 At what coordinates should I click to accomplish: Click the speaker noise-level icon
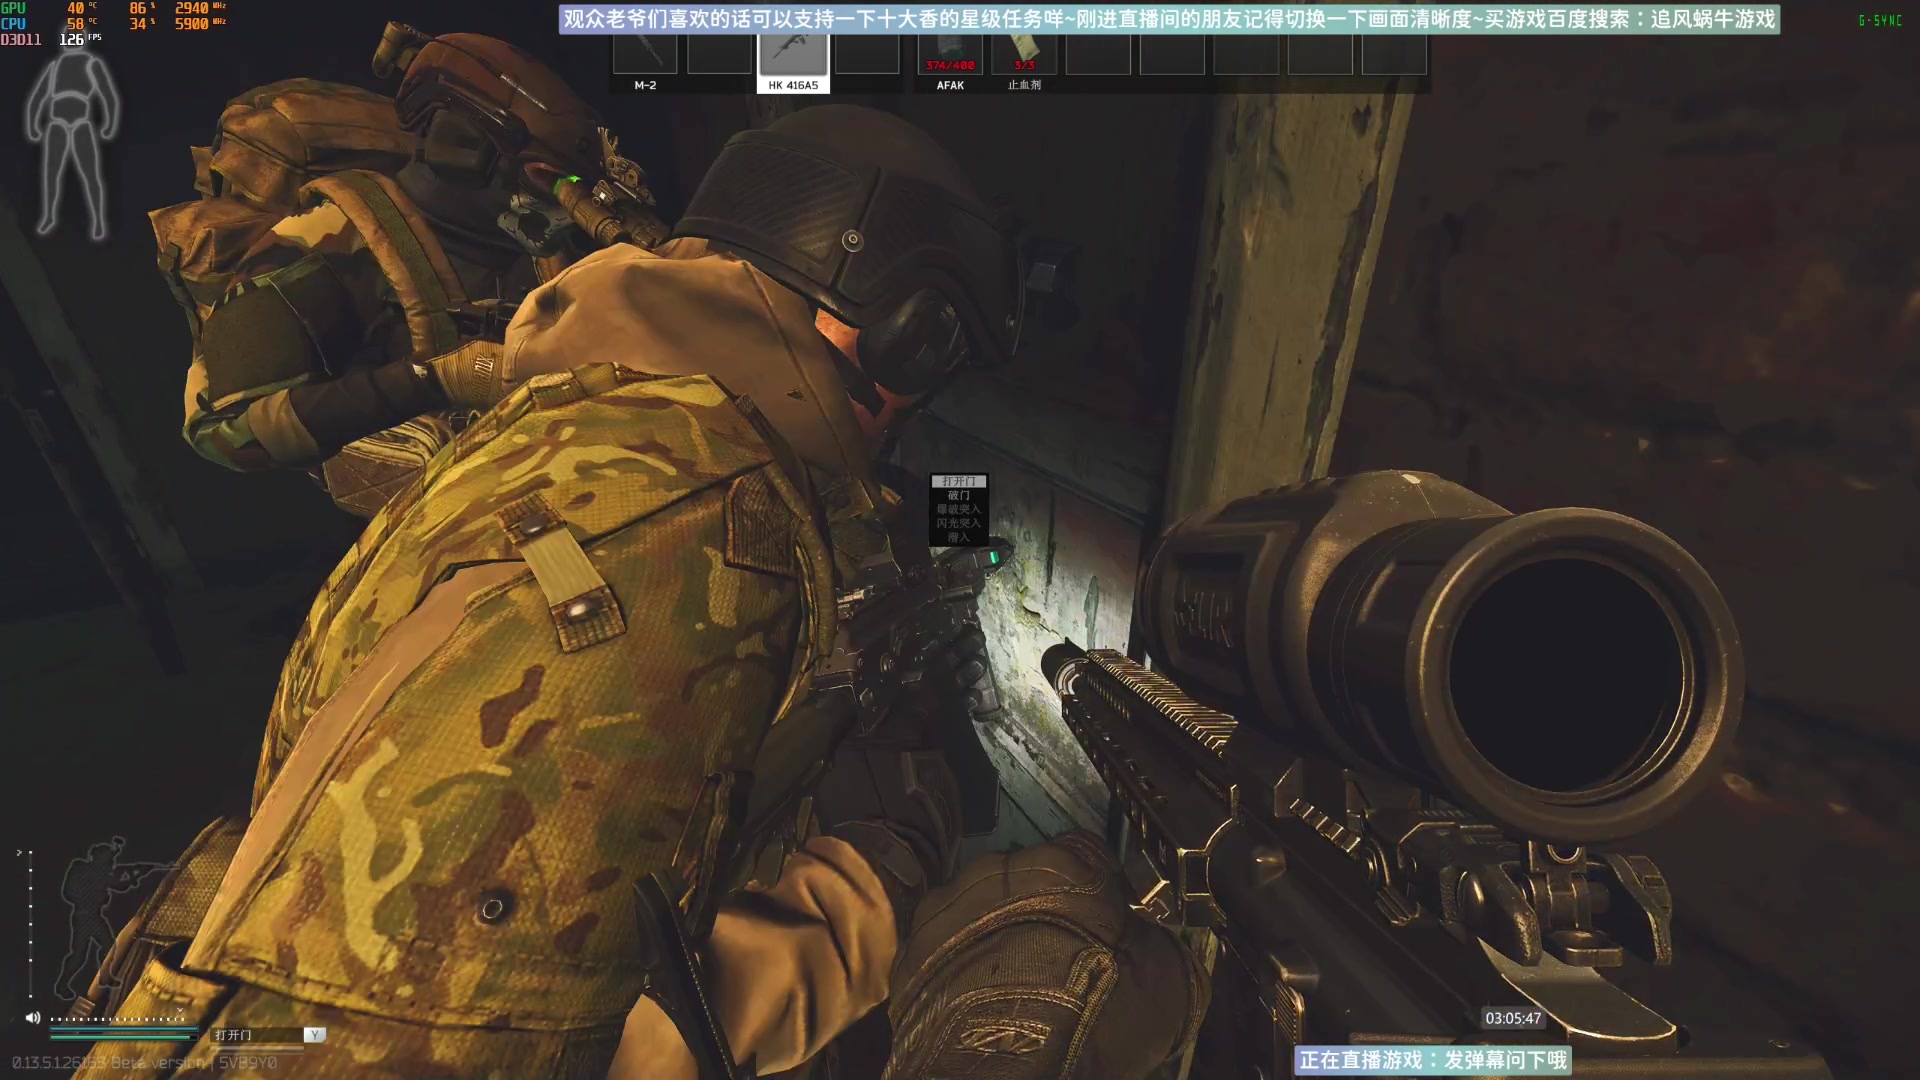click(x=33, y=1017)
